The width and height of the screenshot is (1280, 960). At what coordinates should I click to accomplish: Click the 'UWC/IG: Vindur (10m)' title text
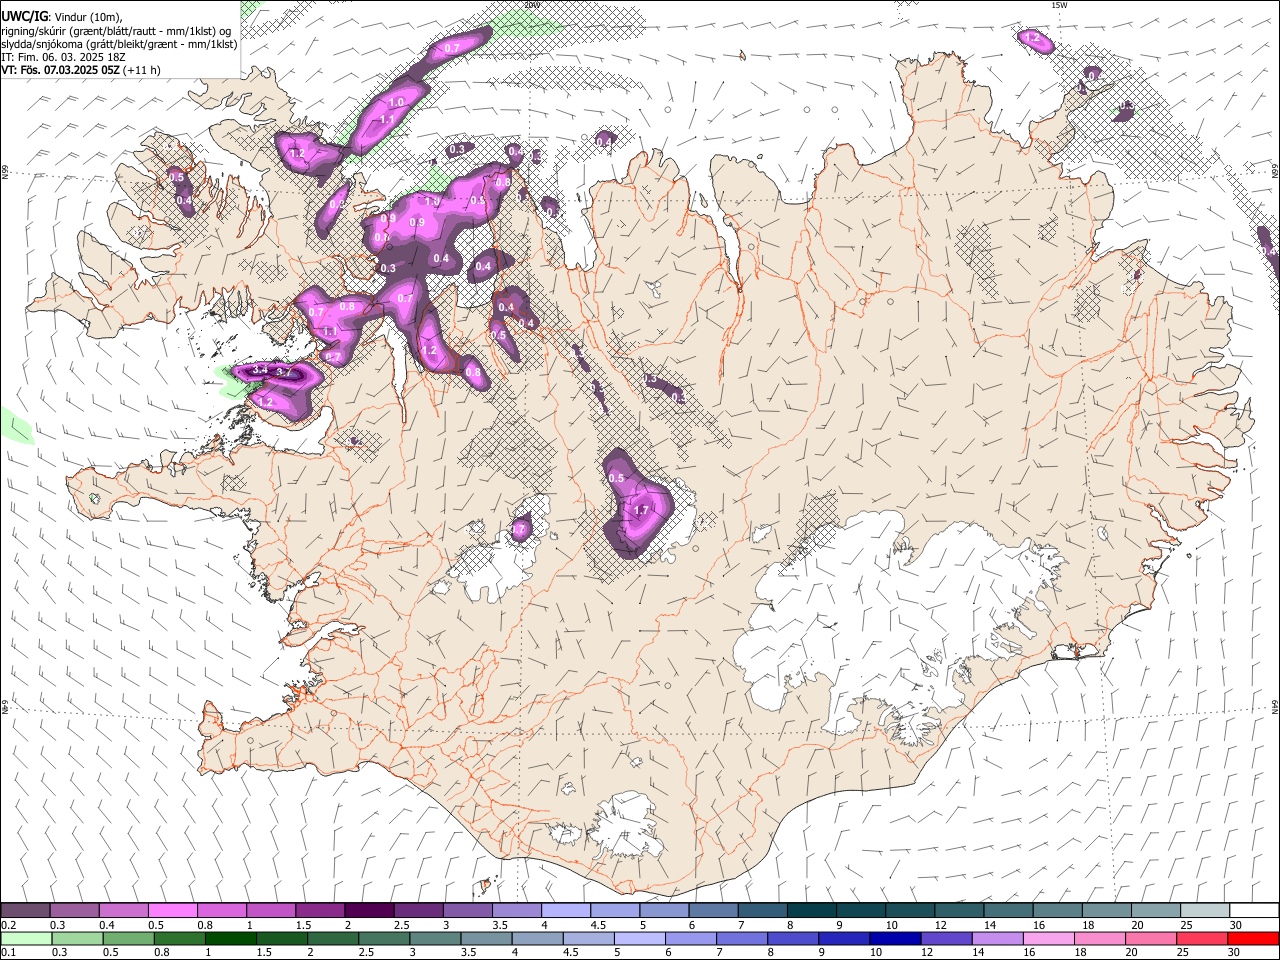pos(61,16)
